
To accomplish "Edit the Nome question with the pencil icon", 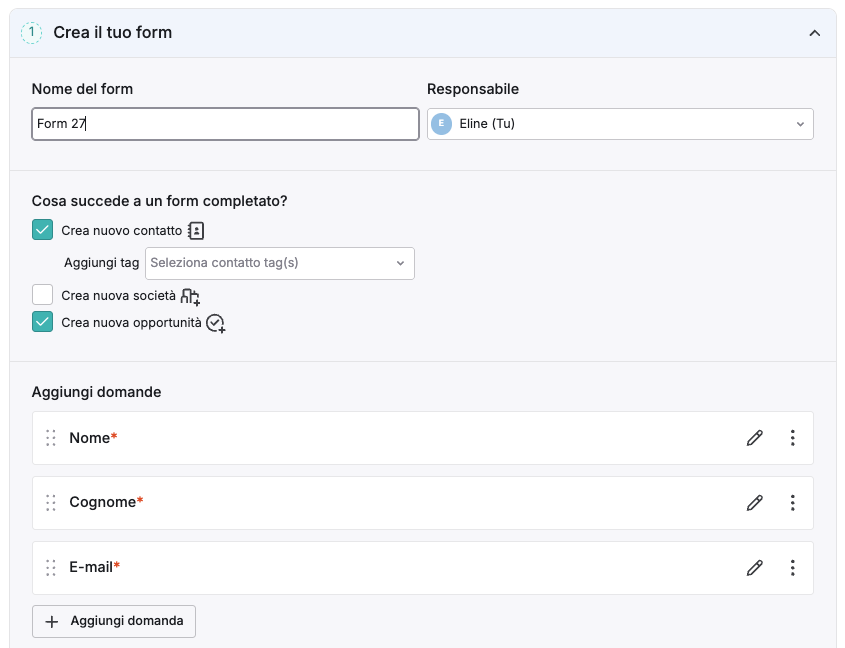I will pos(754,438).
